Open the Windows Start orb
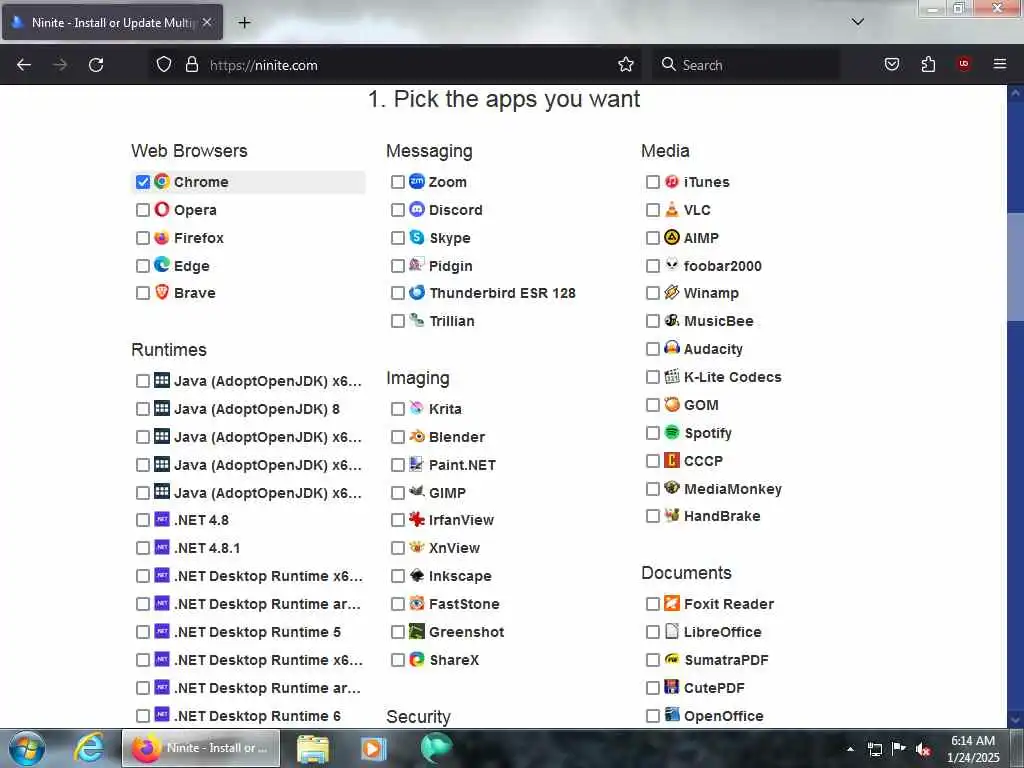 pos(27,748)
